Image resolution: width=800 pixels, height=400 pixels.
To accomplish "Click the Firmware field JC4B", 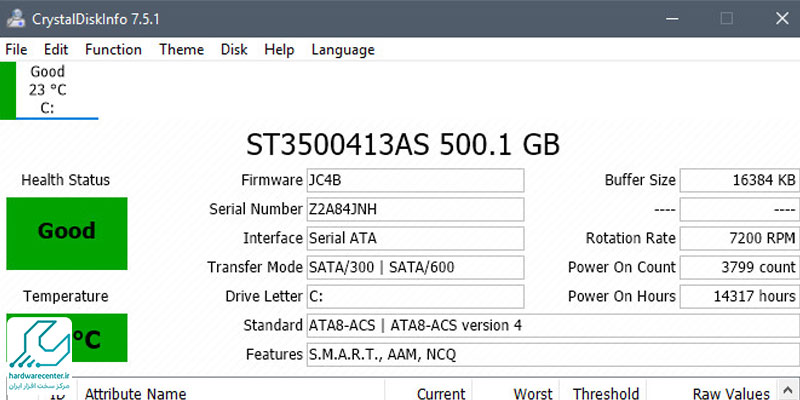I will click(415, 180).
